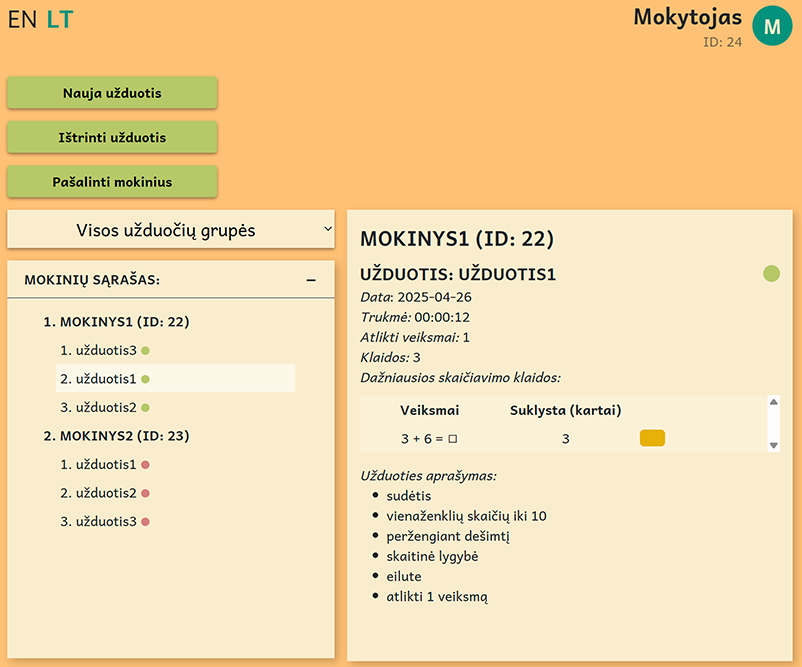The height and width of the screenshot is (667, 802).
Task: Select MOKINYS2 (ID: 23) in student list
Action: [x=117, y=436]
